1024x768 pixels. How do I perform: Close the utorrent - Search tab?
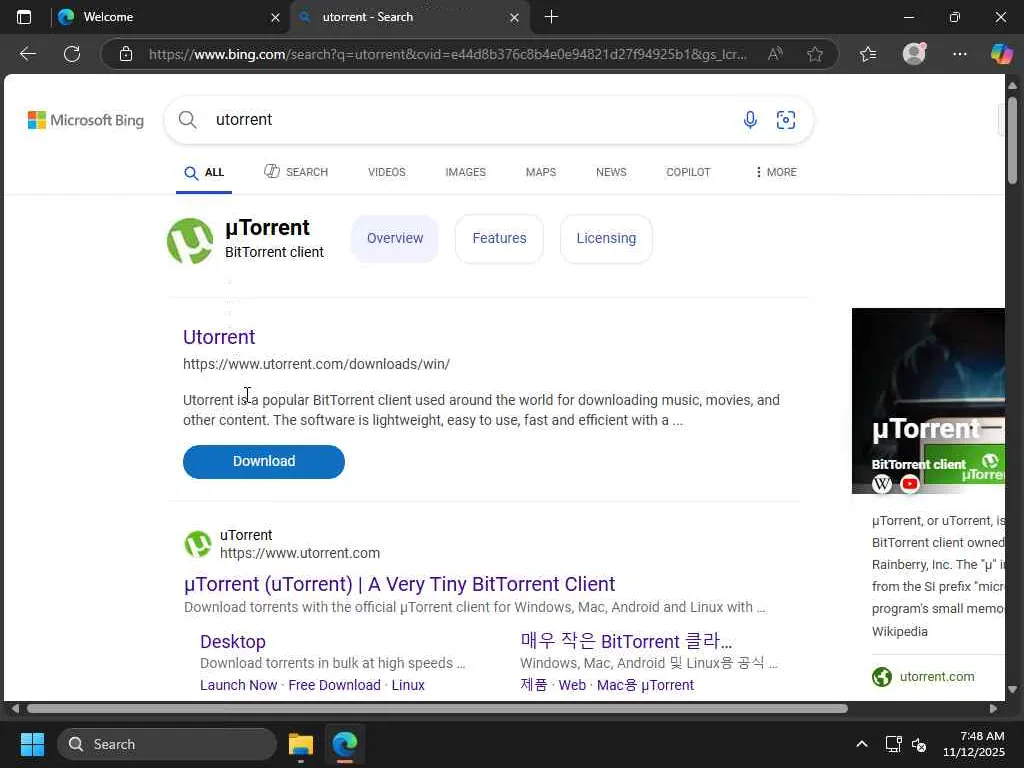click(x=514, y=18)
